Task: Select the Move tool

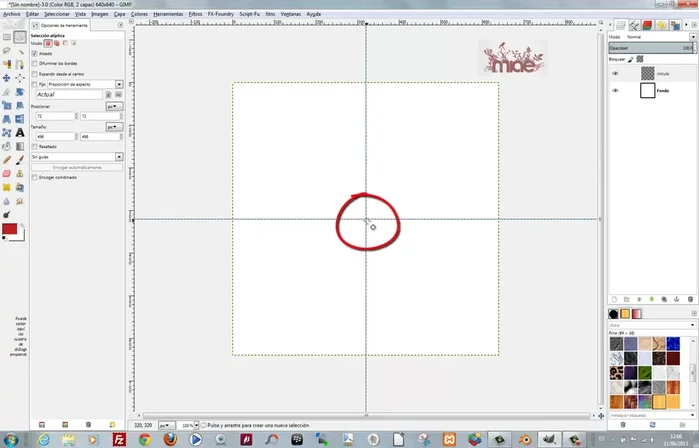Action: 7,77
